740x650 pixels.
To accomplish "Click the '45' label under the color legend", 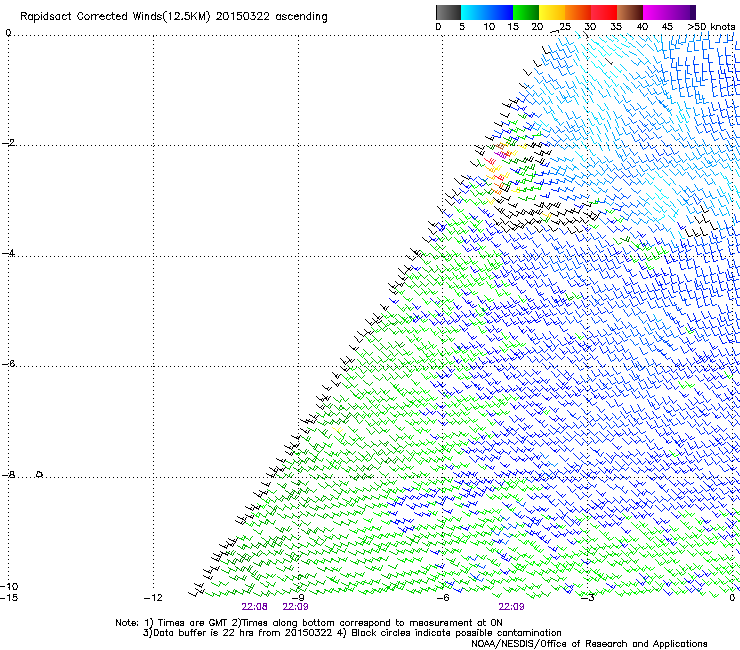I will pos(667,27).
